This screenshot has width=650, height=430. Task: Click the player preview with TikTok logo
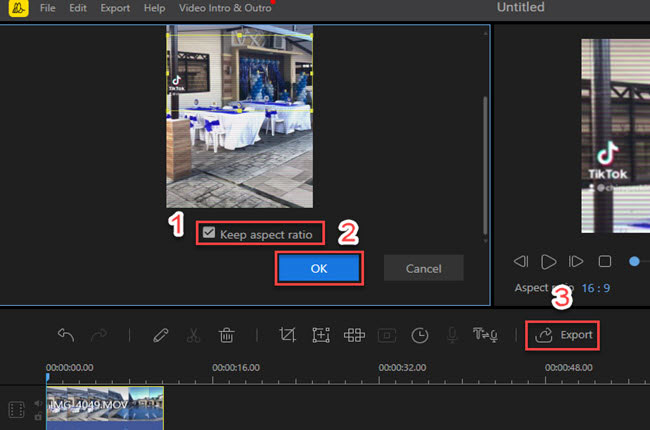(x=615, y=136)
